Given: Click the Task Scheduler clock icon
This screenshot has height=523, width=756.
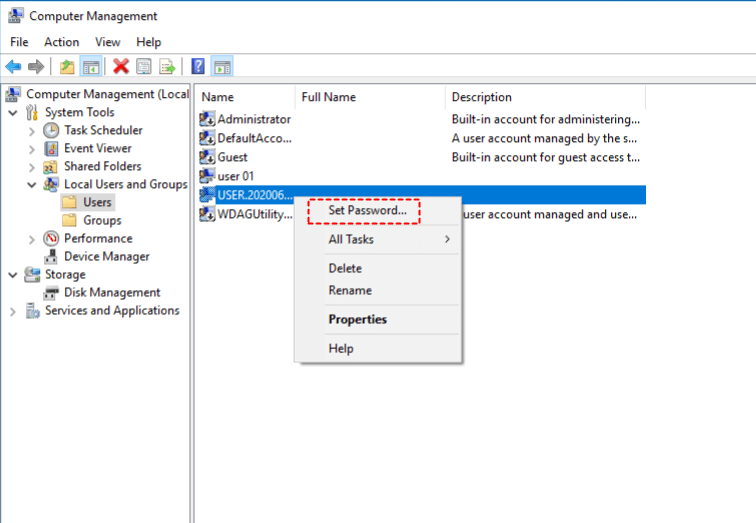Looking at the screenshot, I should [x=51, y=130].
